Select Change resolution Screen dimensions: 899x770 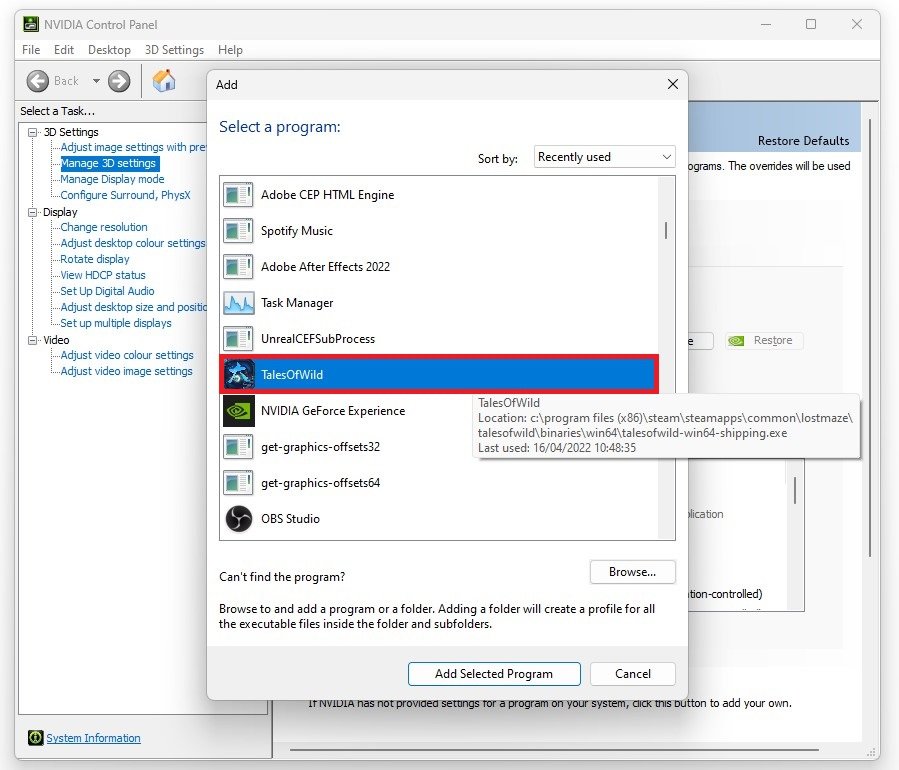[104, 227]
